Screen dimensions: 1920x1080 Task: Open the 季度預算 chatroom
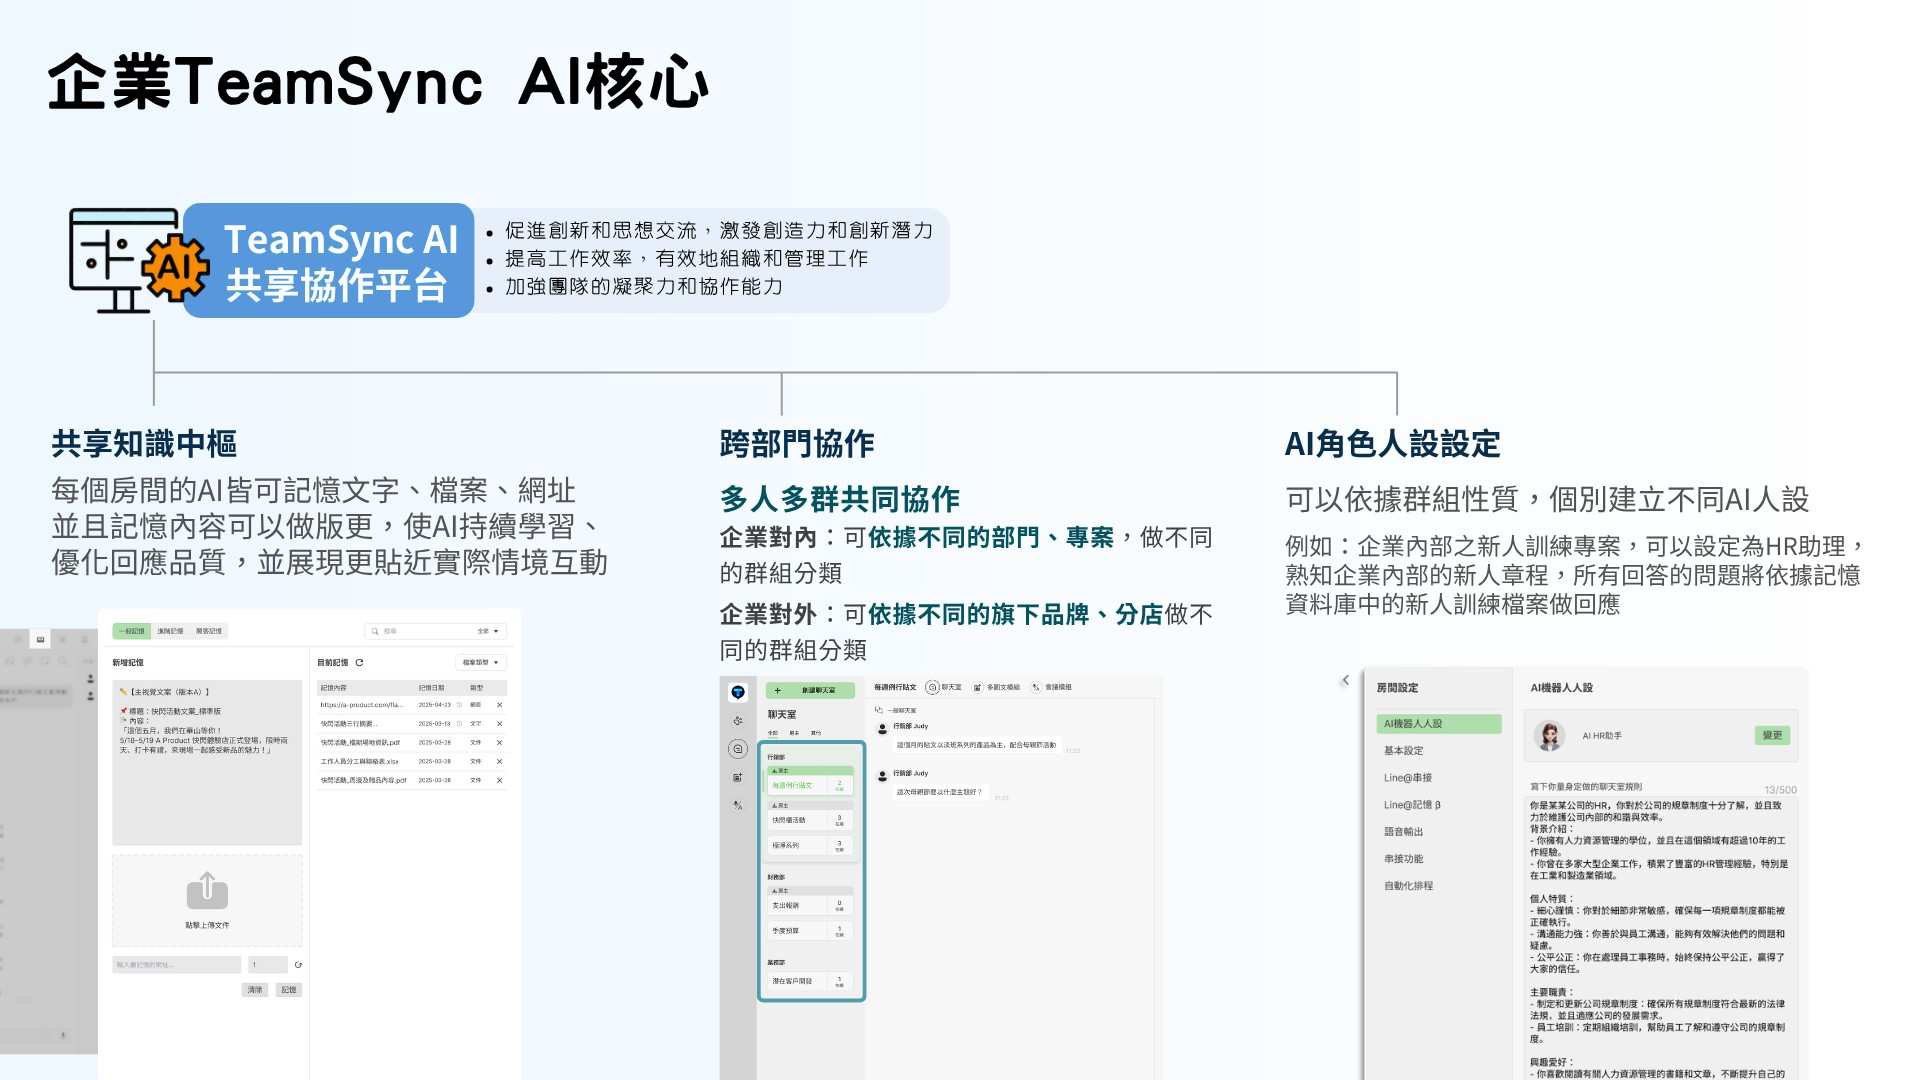point(809,930)
